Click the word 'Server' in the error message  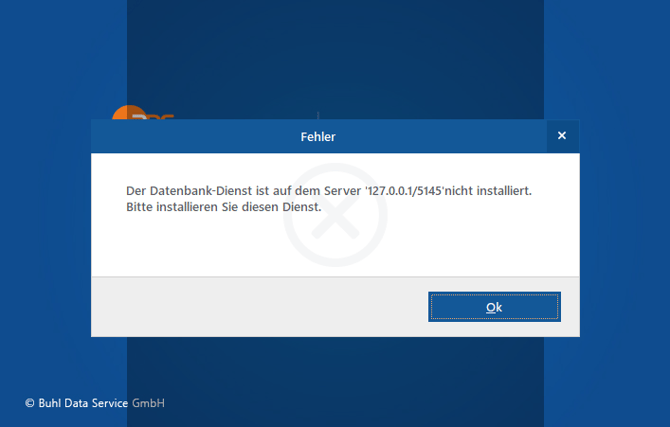342,191
